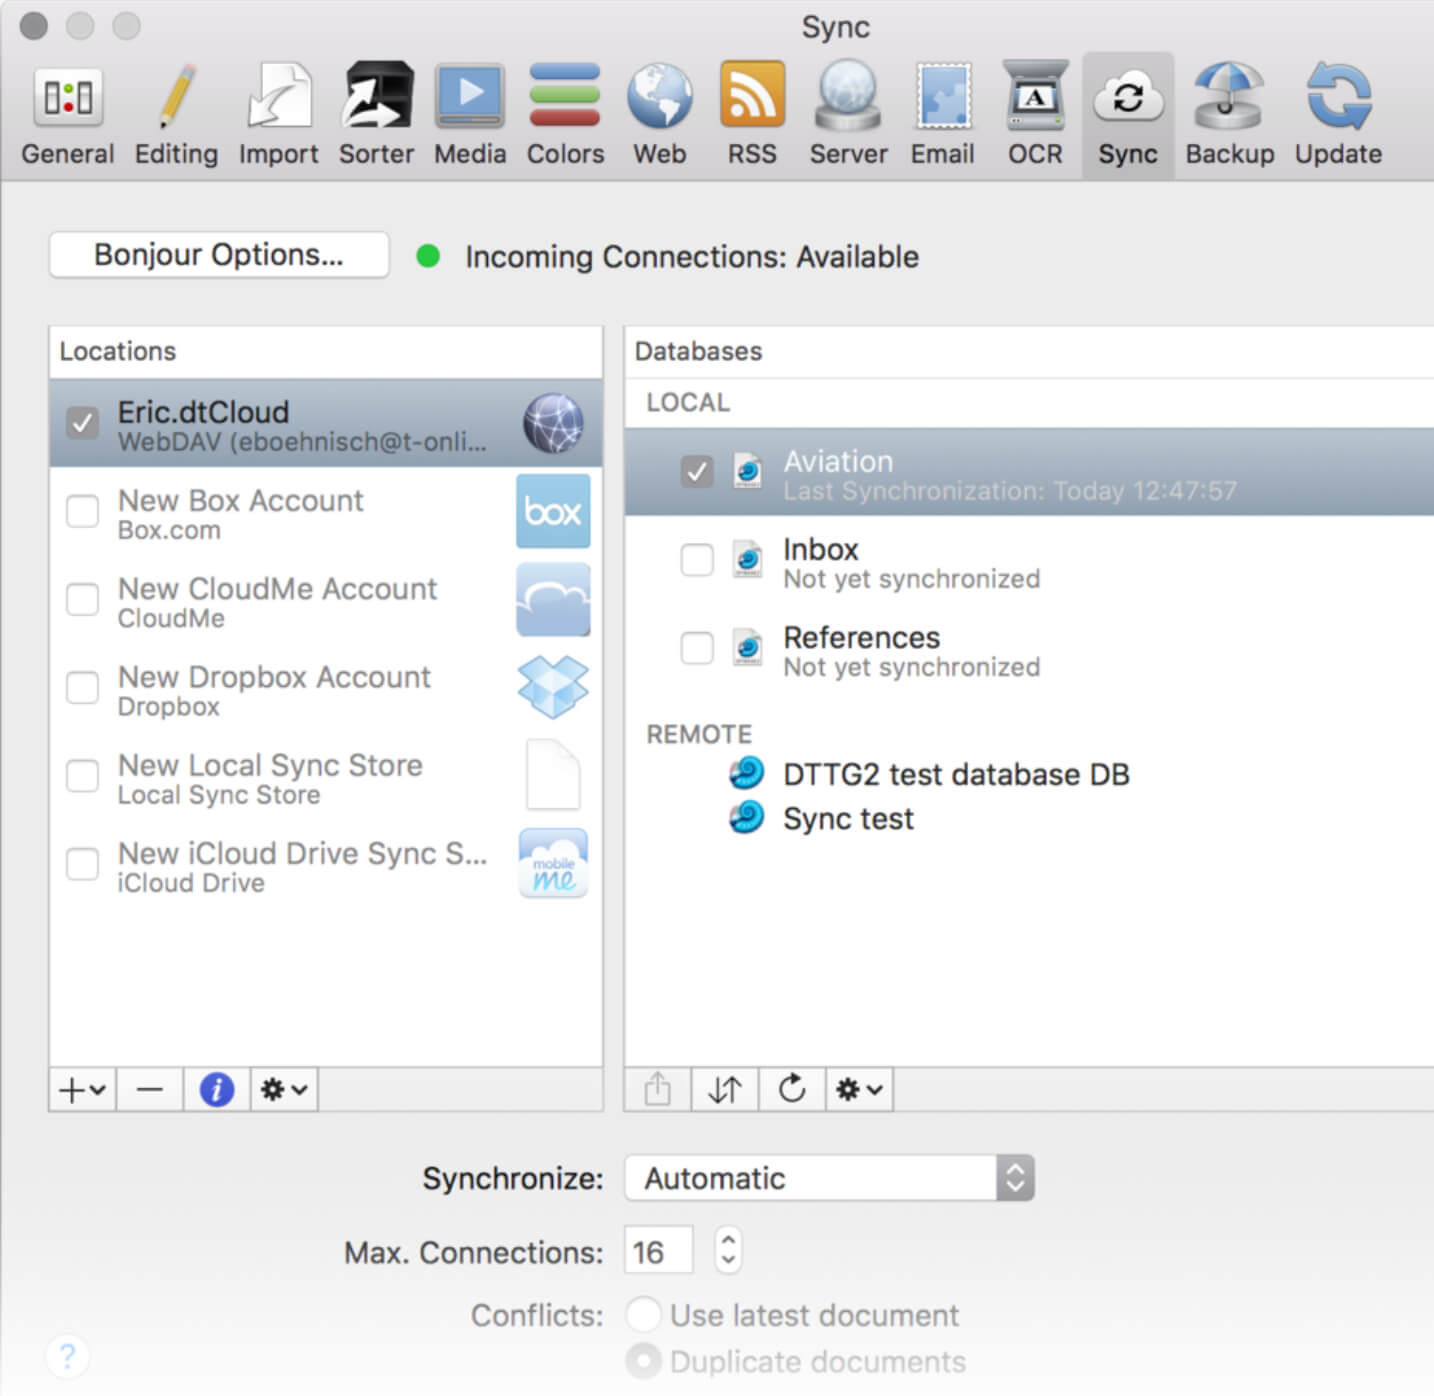The height and width of the screenshot is (1396, 1434).
Task: Open the Import preferences pane
Action: pyautogui.click(x=278, y=115)
